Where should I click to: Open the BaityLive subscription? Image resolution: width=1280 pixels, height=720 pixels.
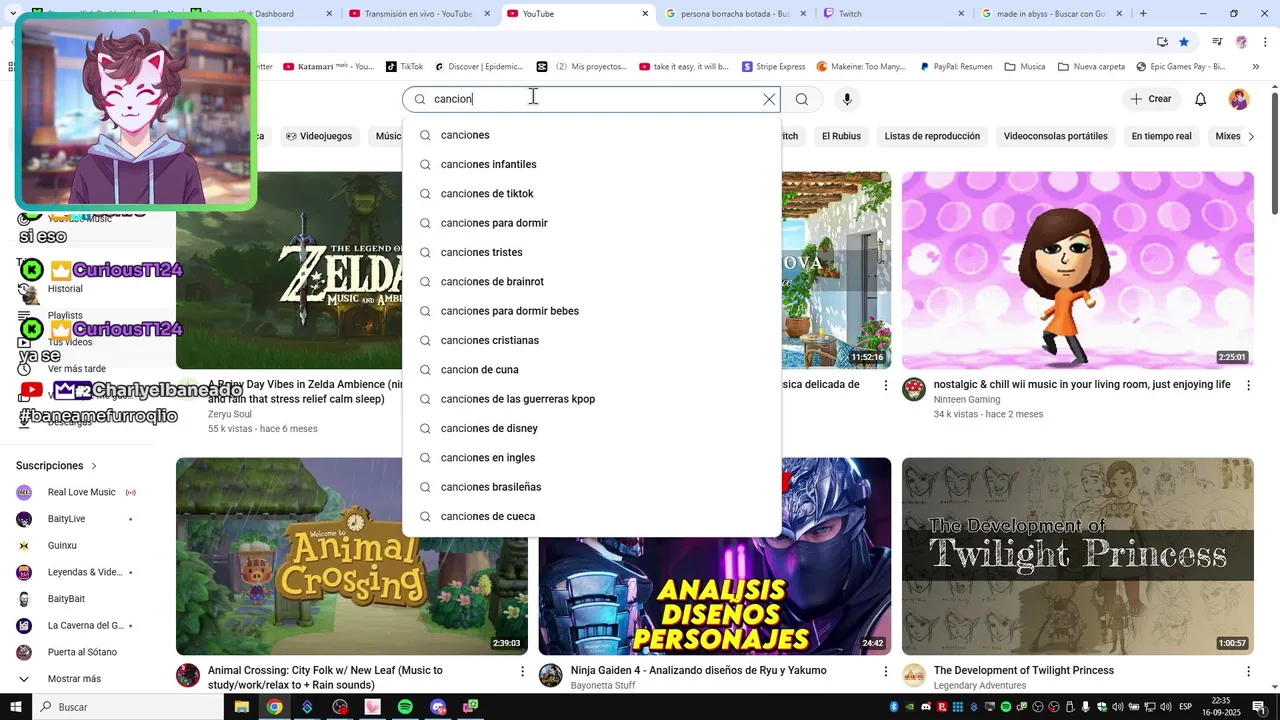(x=76, y=519)
